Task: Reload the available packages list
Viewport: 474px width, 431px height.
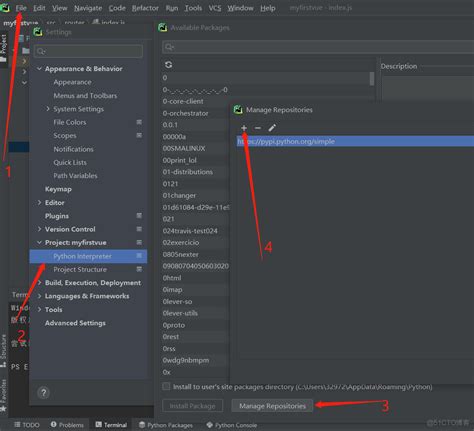Action: (169, 65)
